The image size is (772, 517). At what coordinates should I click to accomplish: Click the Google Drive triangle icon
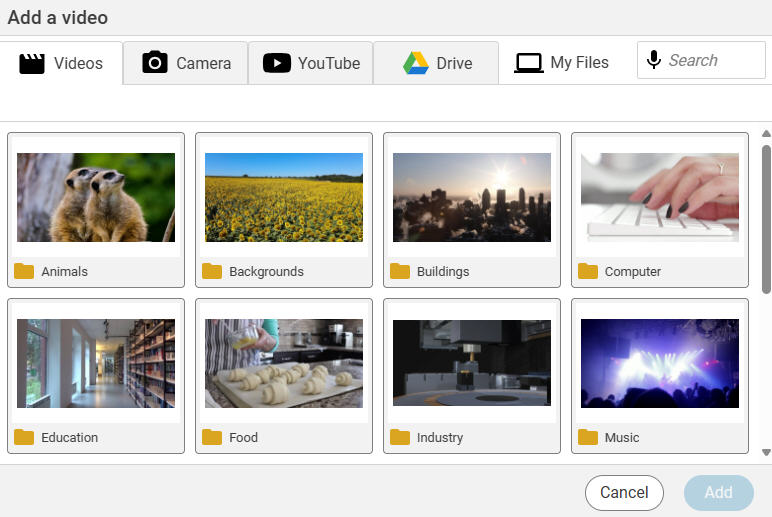[416, 63]
